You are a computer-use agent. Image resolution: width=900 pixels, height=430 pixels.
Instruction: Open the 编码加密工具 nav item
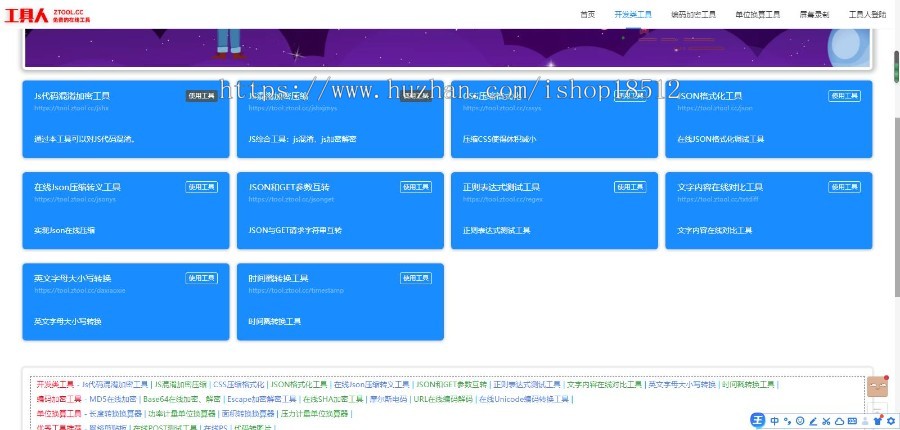[x=693, y=15]
